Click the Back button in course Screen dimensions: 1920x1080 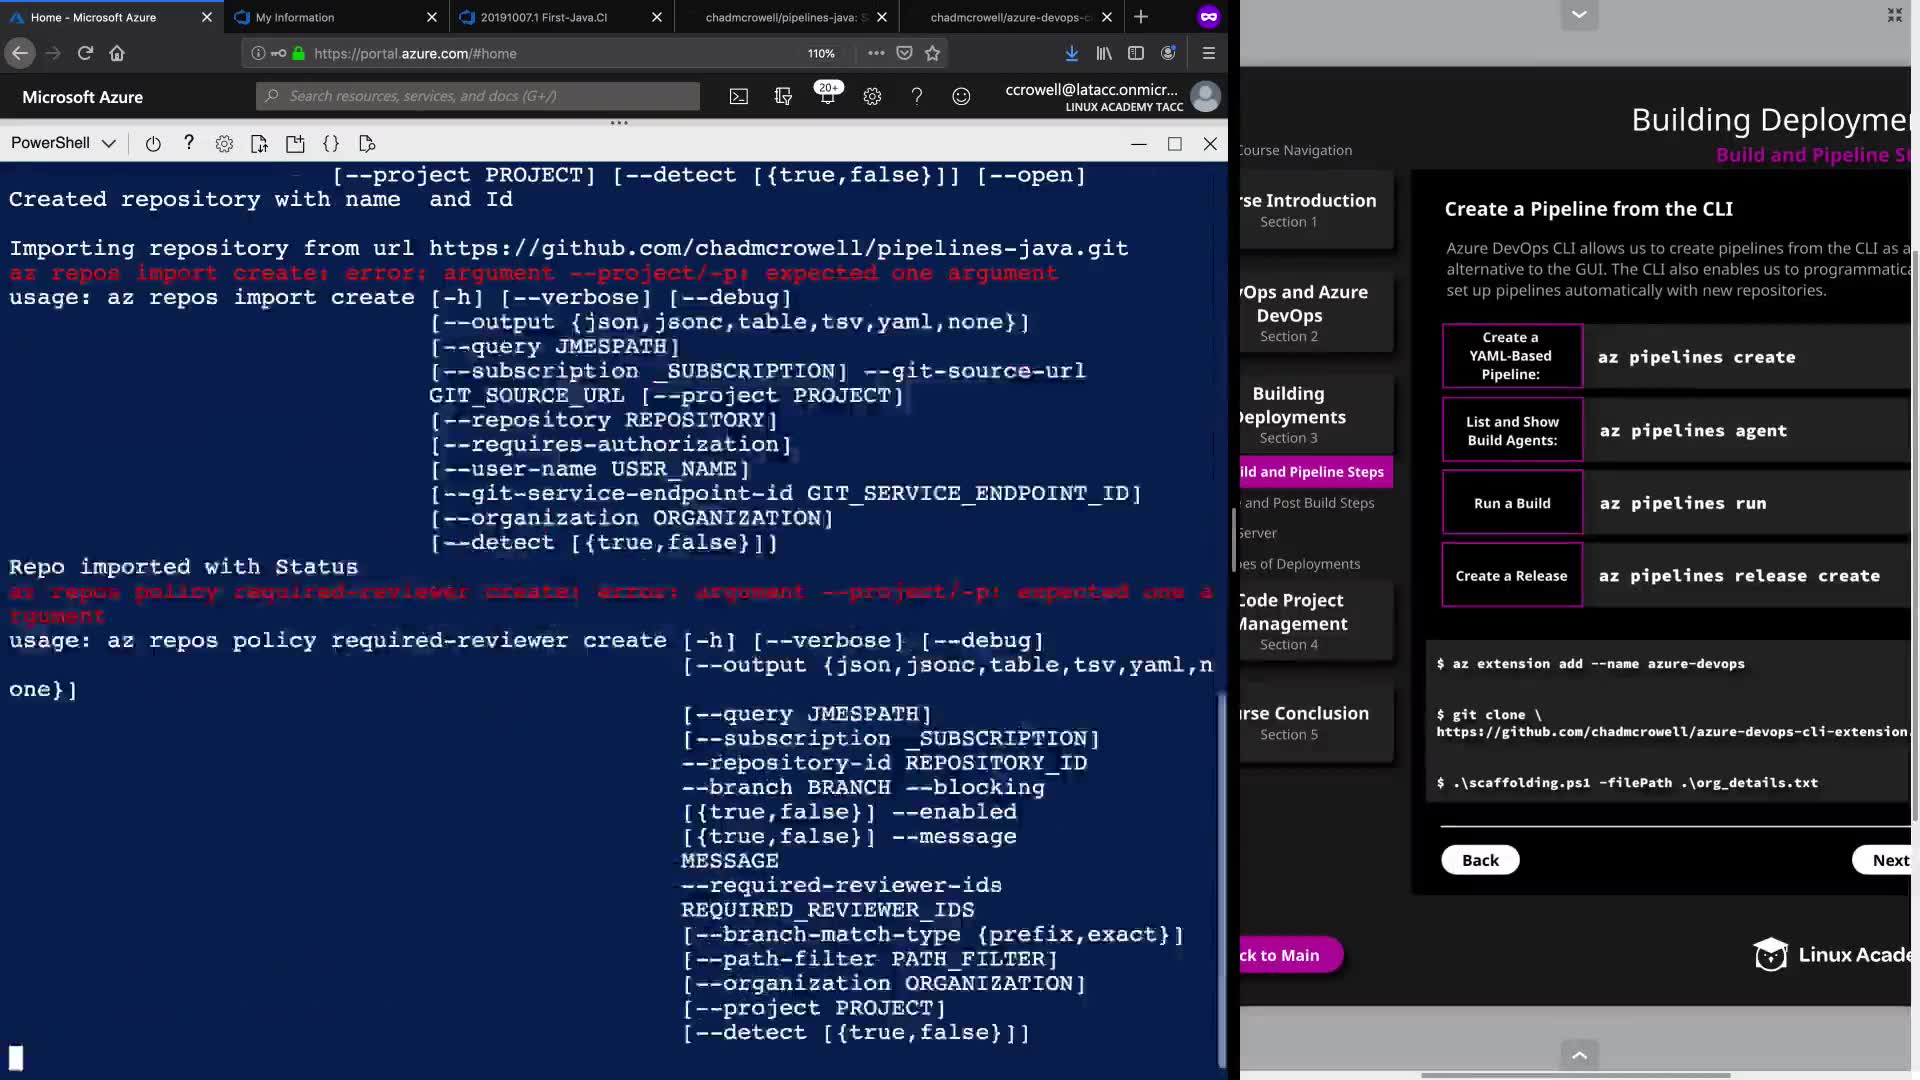pos(1480,860)
